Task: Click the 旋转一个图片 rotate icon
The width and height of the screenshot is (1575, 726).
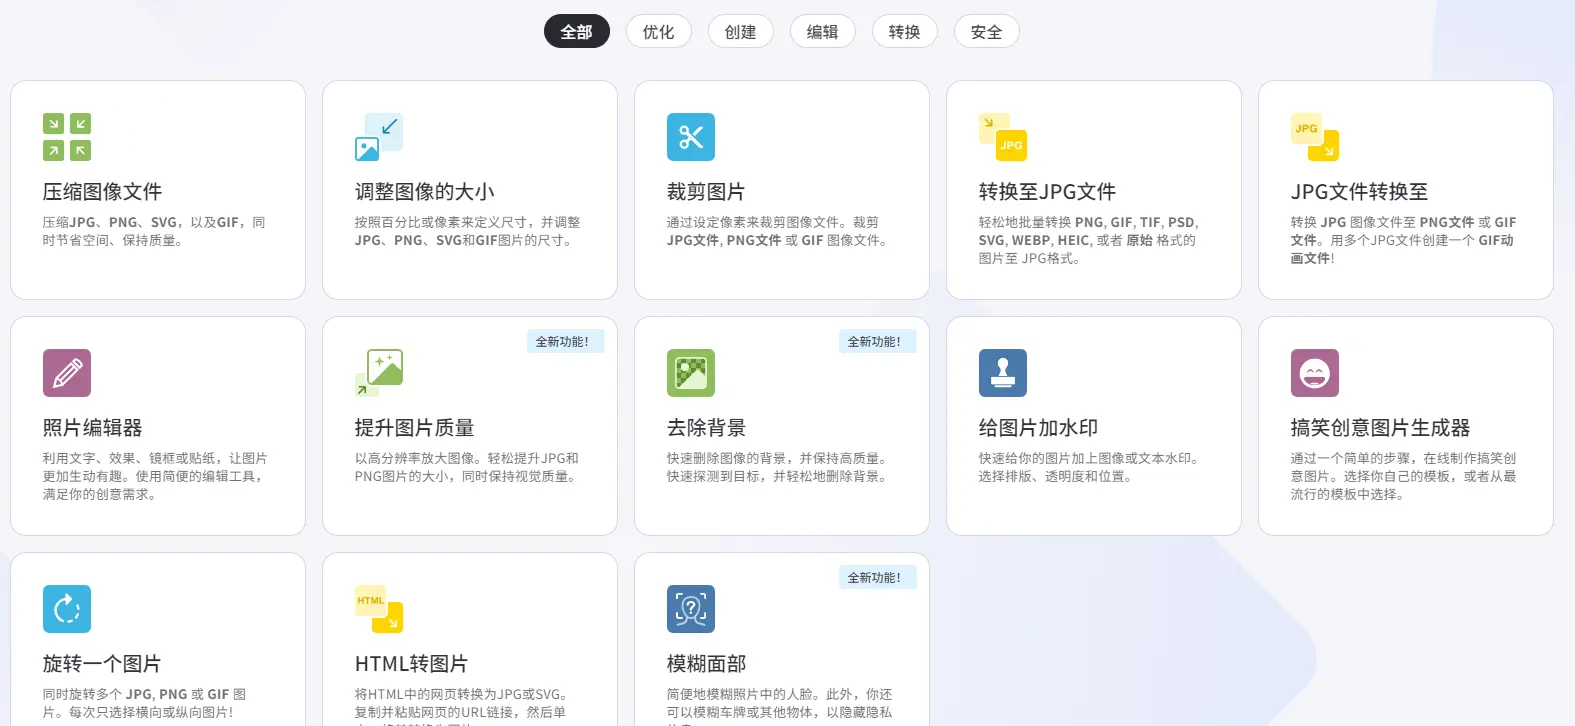Action: click(x=67, y=609)
